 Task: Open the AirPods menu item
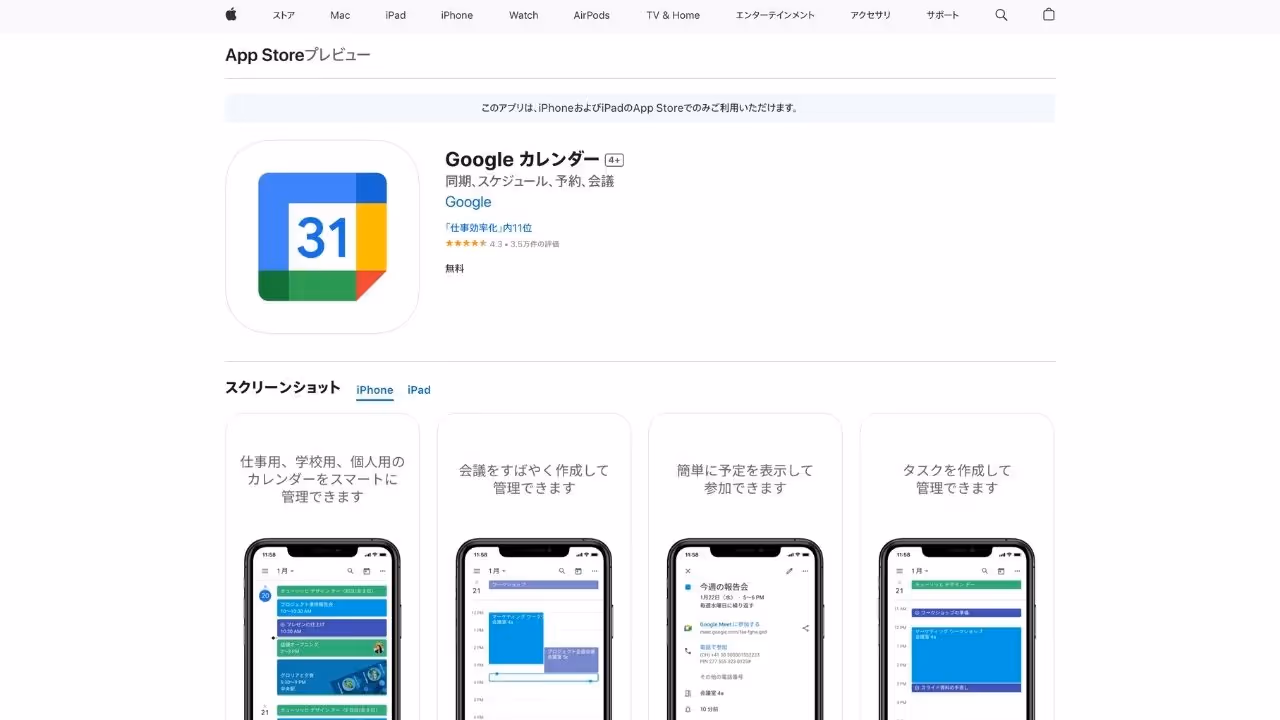coord(592,15)
